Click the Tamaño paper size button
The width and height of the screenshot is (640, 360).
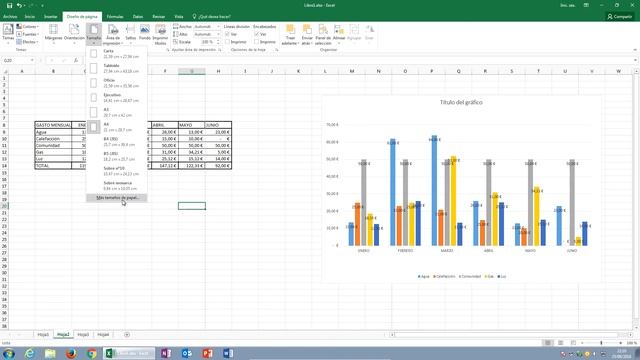coord(94,34)
